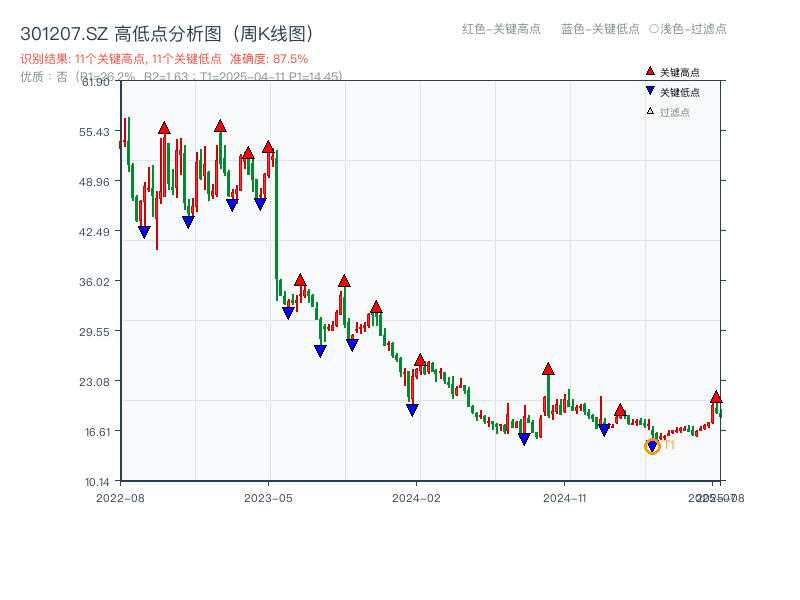Click the red triangle near the 2024-11 rebound
The width and height of the screenshot is (800, 600).
pos(548,368)
